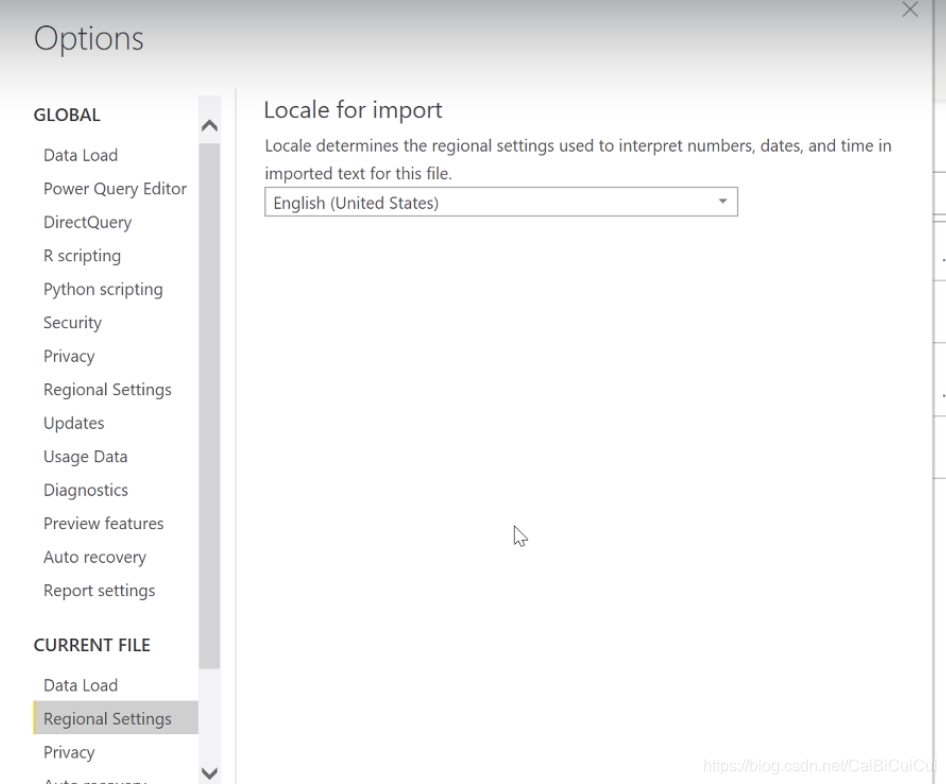Click the locale dropdown arrow
946x784 pixels.
722,202
